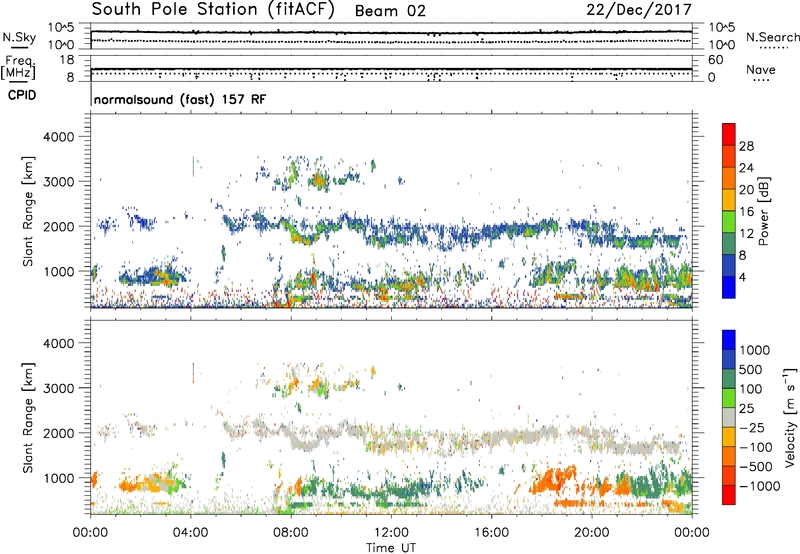Click the "−25" tick on Velocity colorbar

[x=752, y=427]
